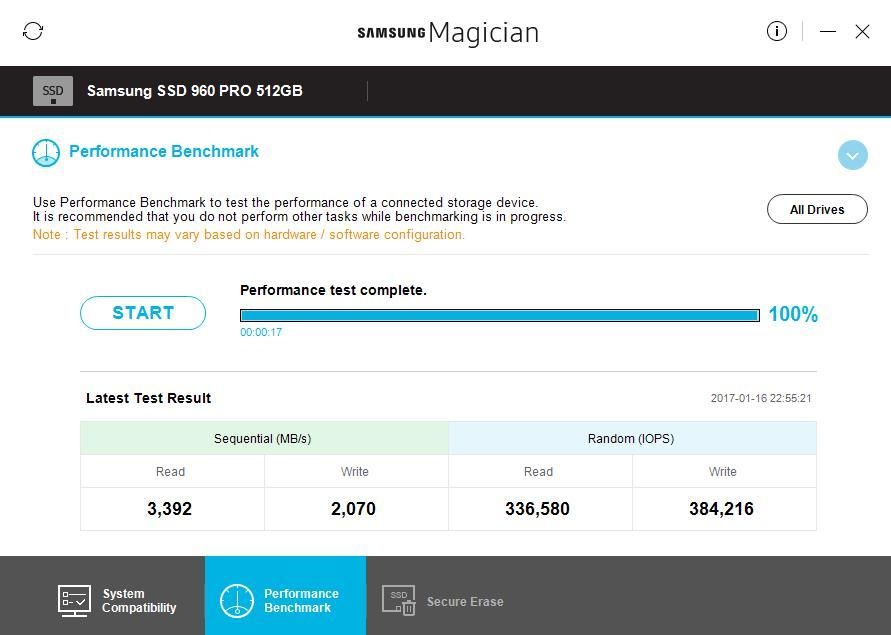Screen dimensions: 891x635
Task: Click the random read value 336,580
Action: point(538,509)
